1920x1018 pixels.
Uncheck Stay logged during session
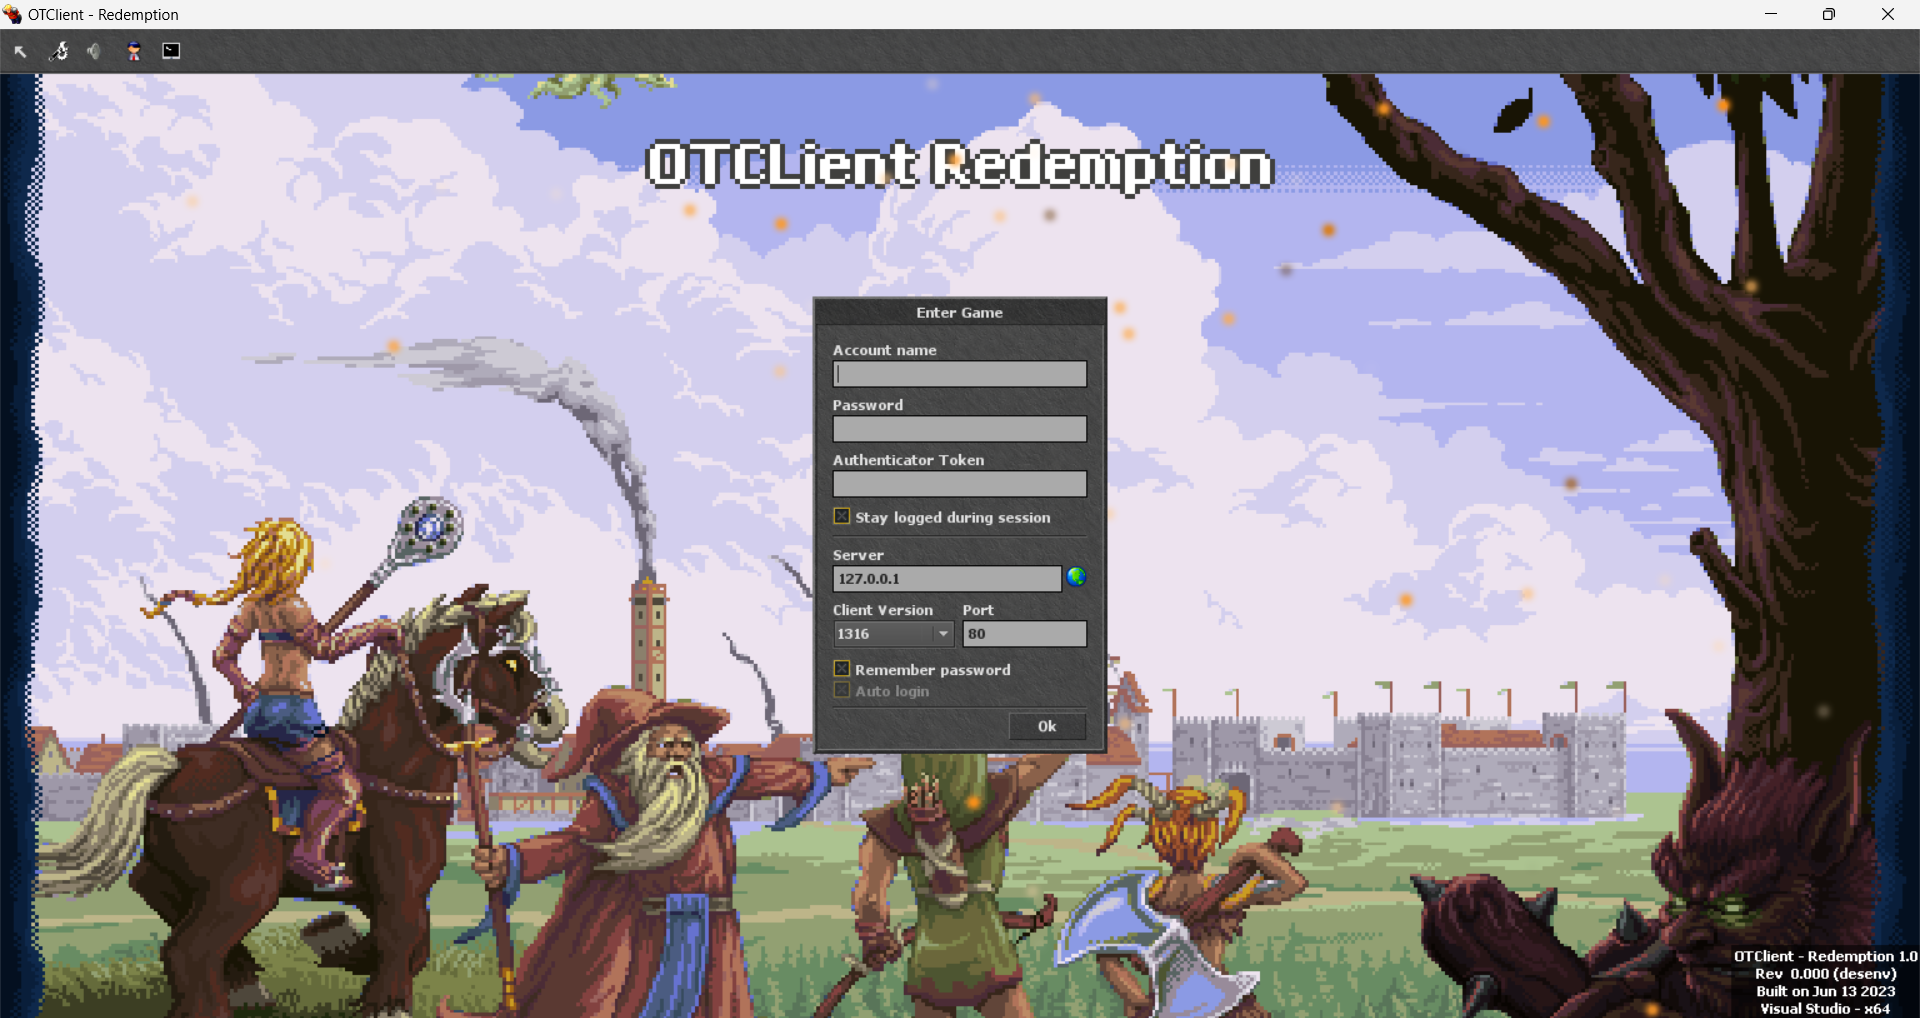click(x=841, y=516)
